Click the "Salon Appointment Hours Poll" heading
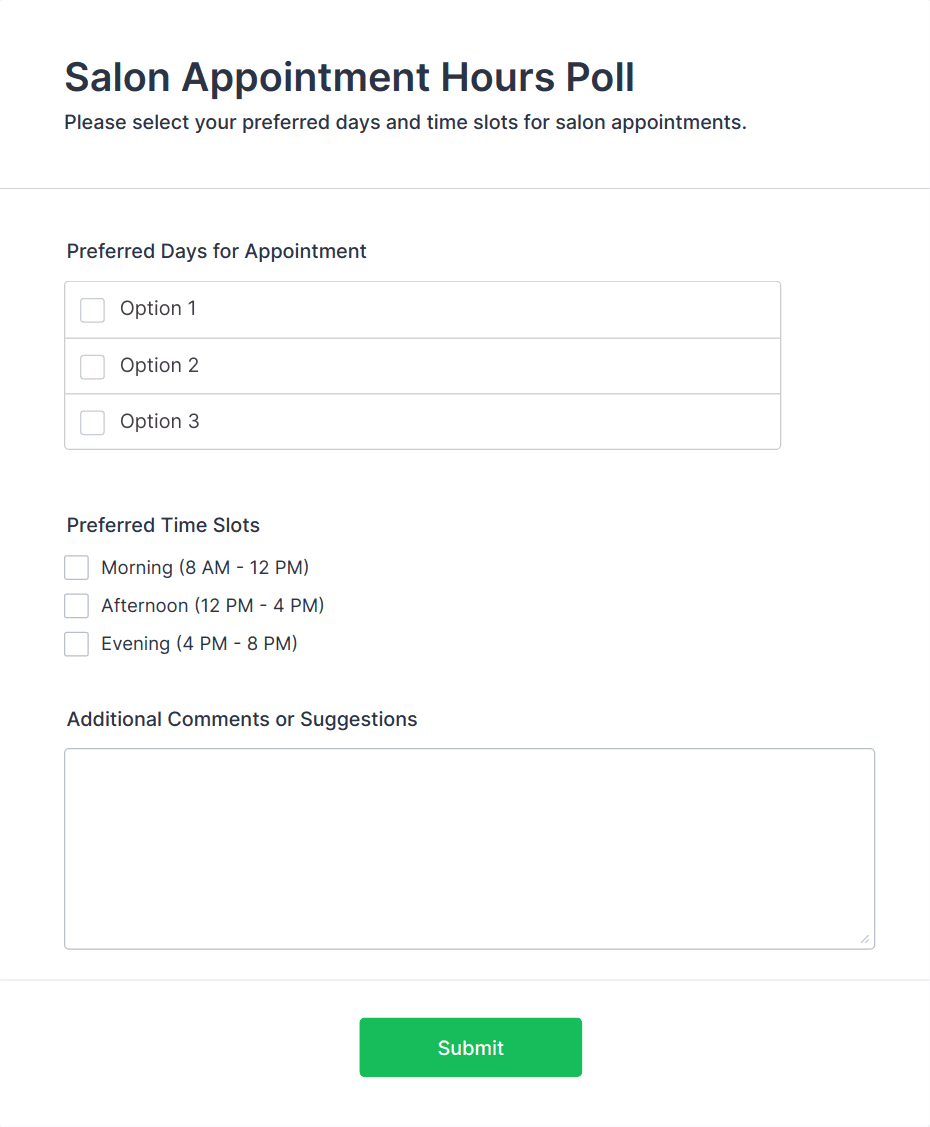 coord(349,77)
